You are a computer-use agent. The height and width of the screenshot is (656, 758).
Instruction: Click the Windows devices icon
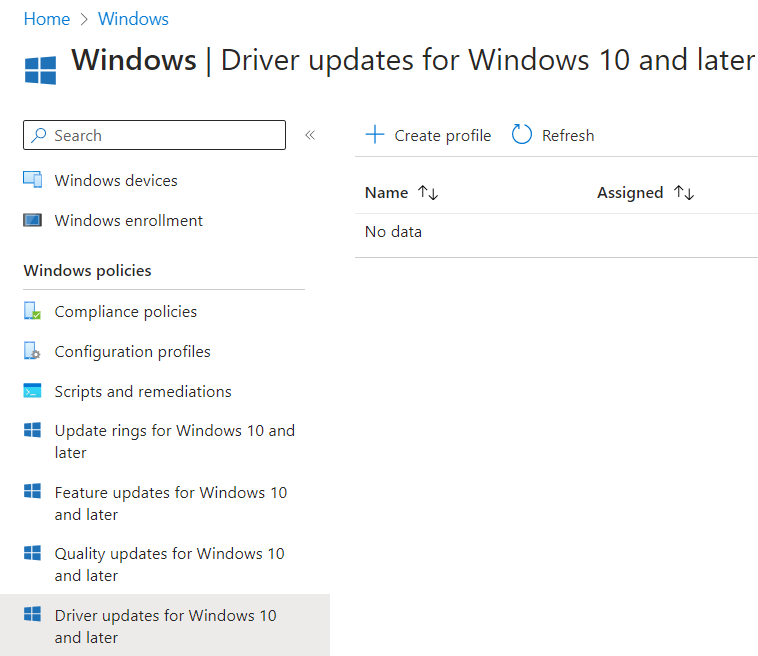[32, 179]
